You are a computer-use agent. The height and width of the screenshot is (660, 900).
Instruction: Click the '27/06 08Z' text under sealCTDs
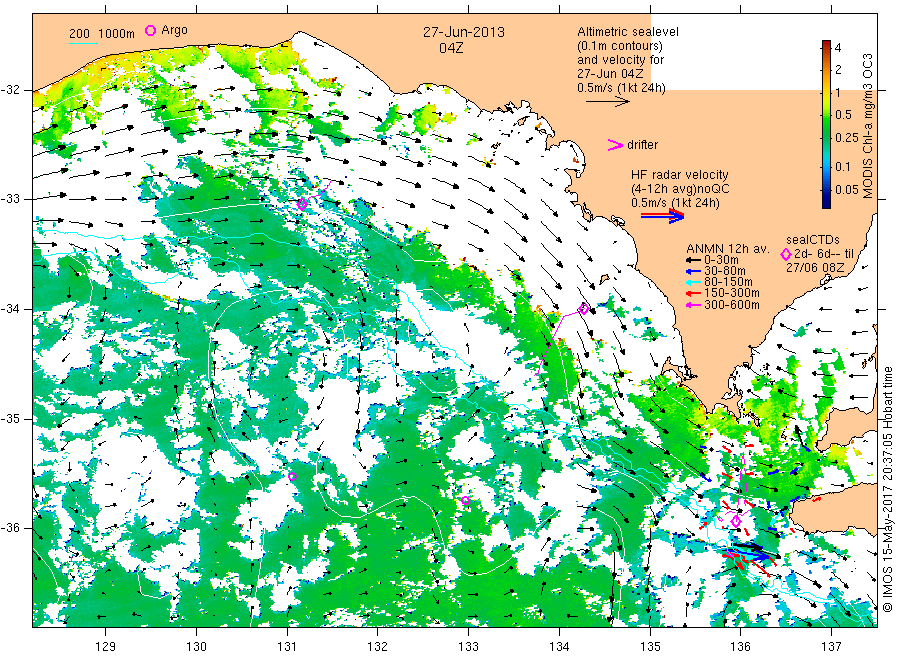tap(815, 267)
